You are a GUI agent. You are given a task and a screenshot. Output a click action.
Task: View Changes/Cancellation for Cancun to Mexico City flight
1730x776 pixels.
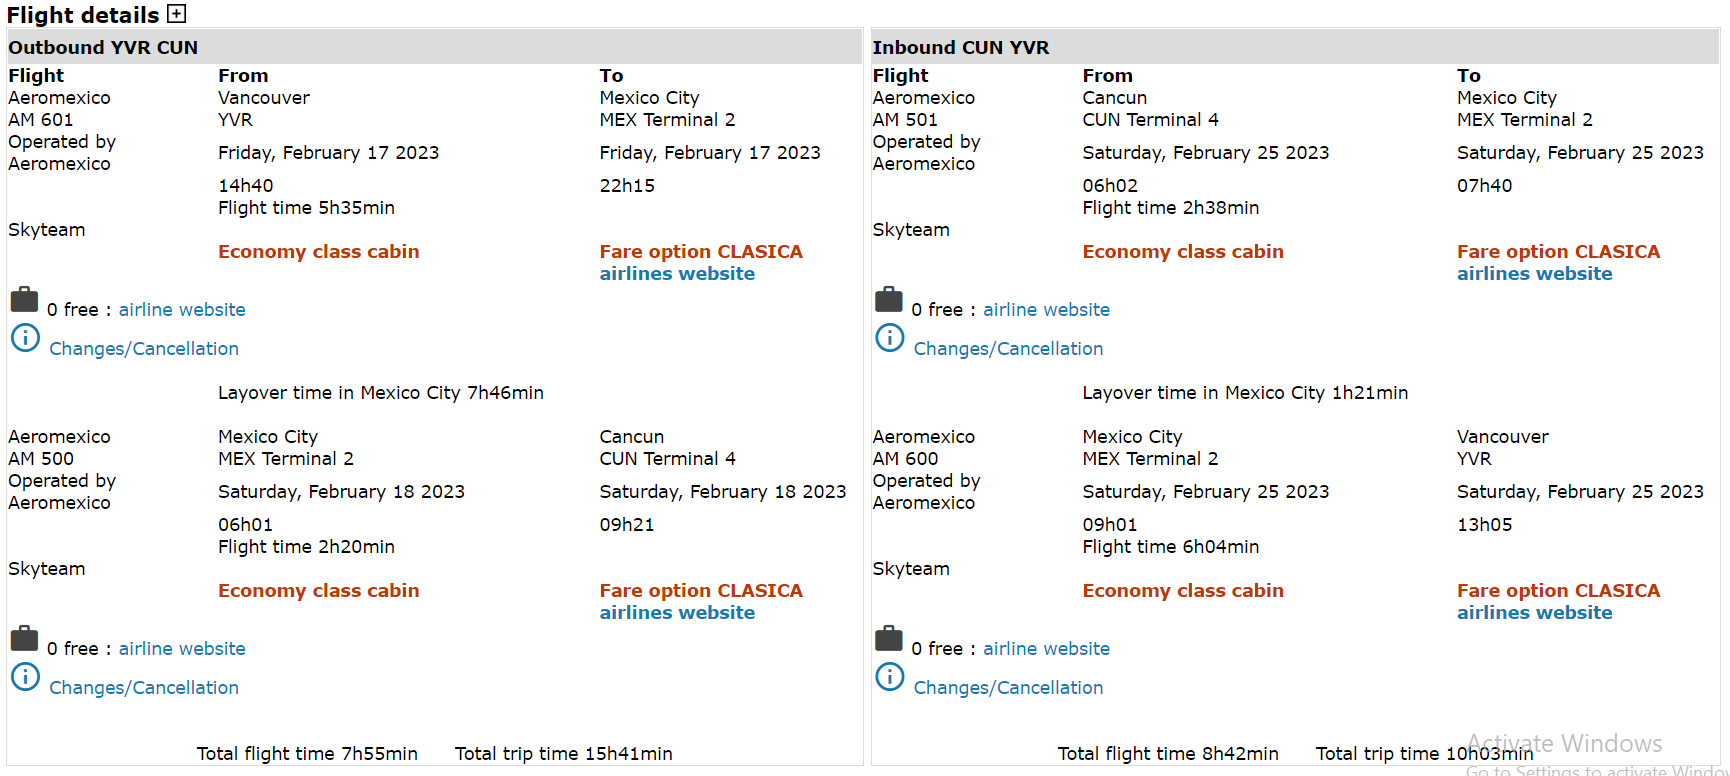point(1008,349)
